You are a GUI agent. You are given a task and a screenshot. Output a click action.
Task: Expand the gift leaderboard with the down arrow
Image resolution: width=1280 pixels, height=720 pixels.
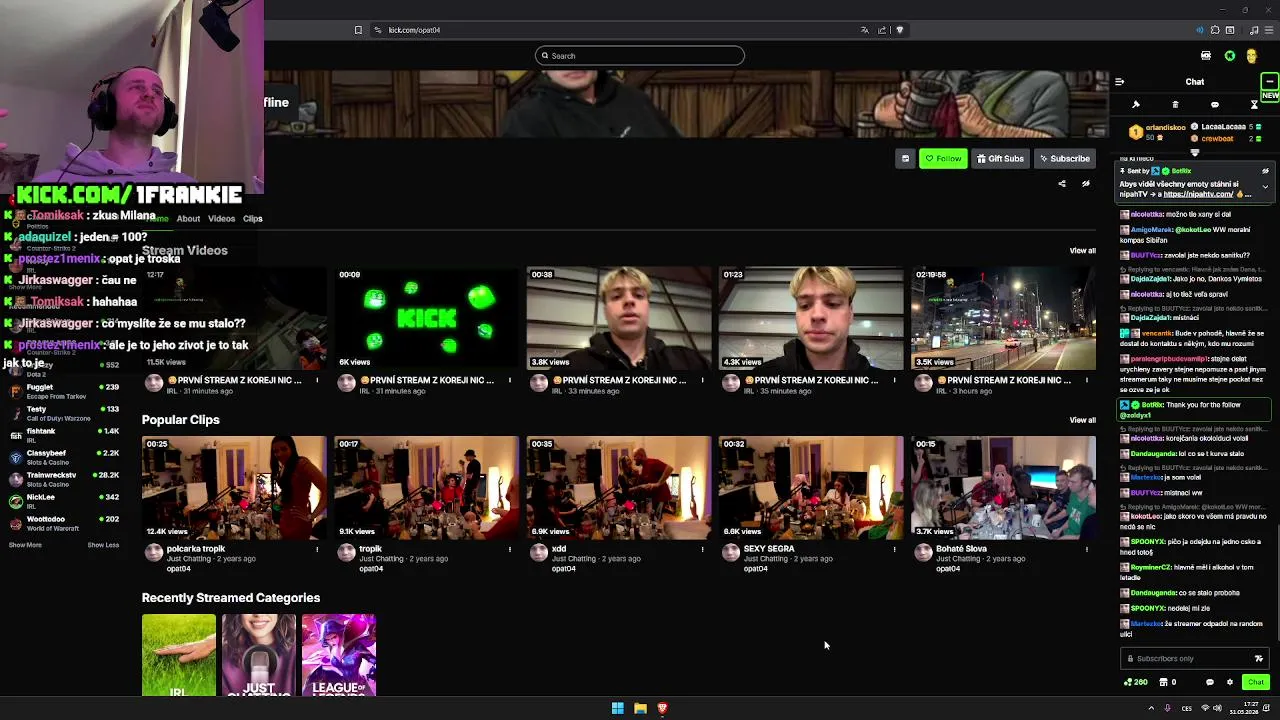pos(1194,152)
